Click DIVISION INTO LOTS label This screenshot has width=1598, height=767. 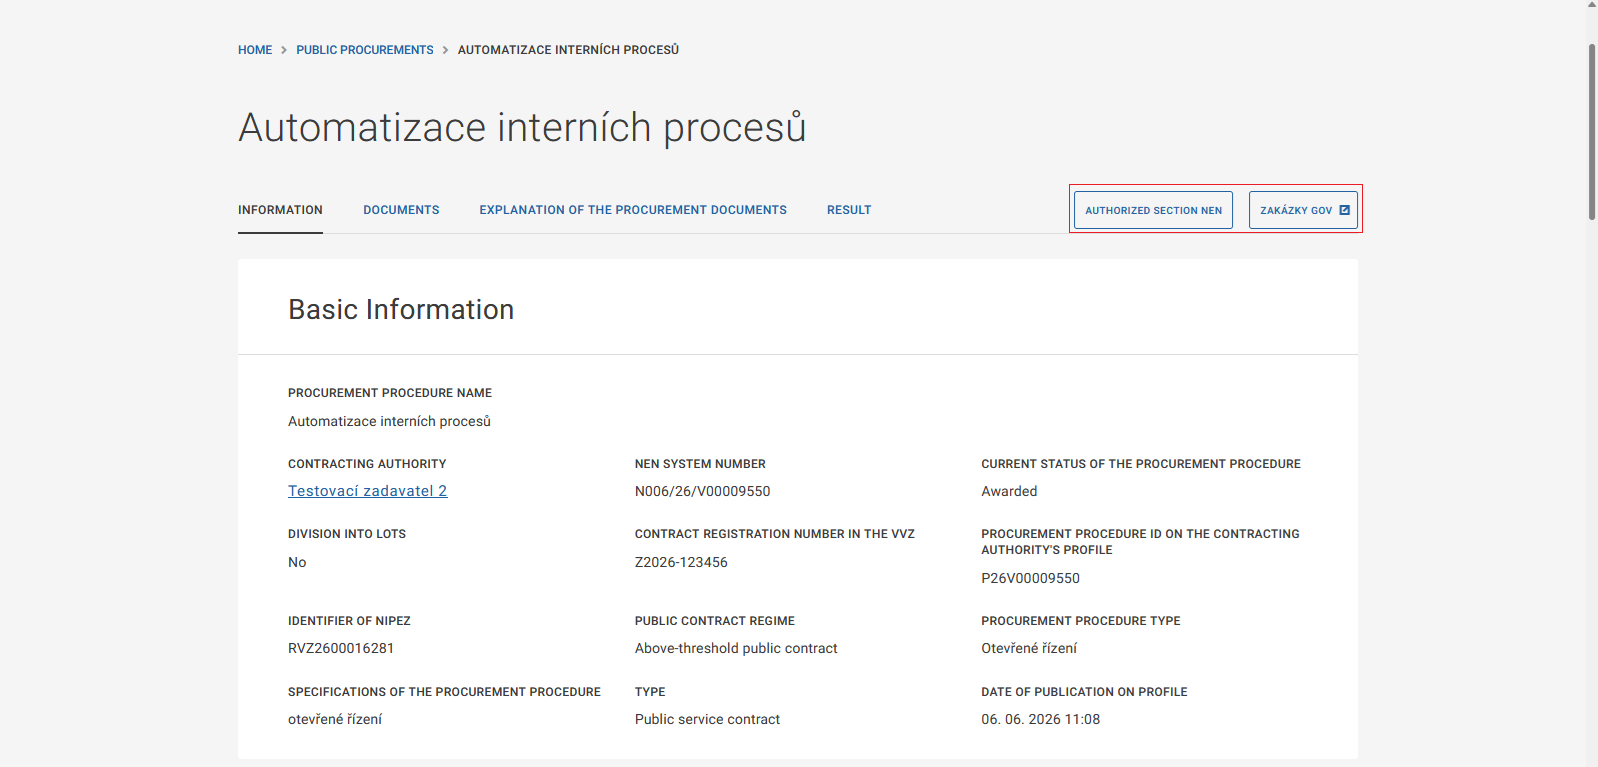point(347,534)
